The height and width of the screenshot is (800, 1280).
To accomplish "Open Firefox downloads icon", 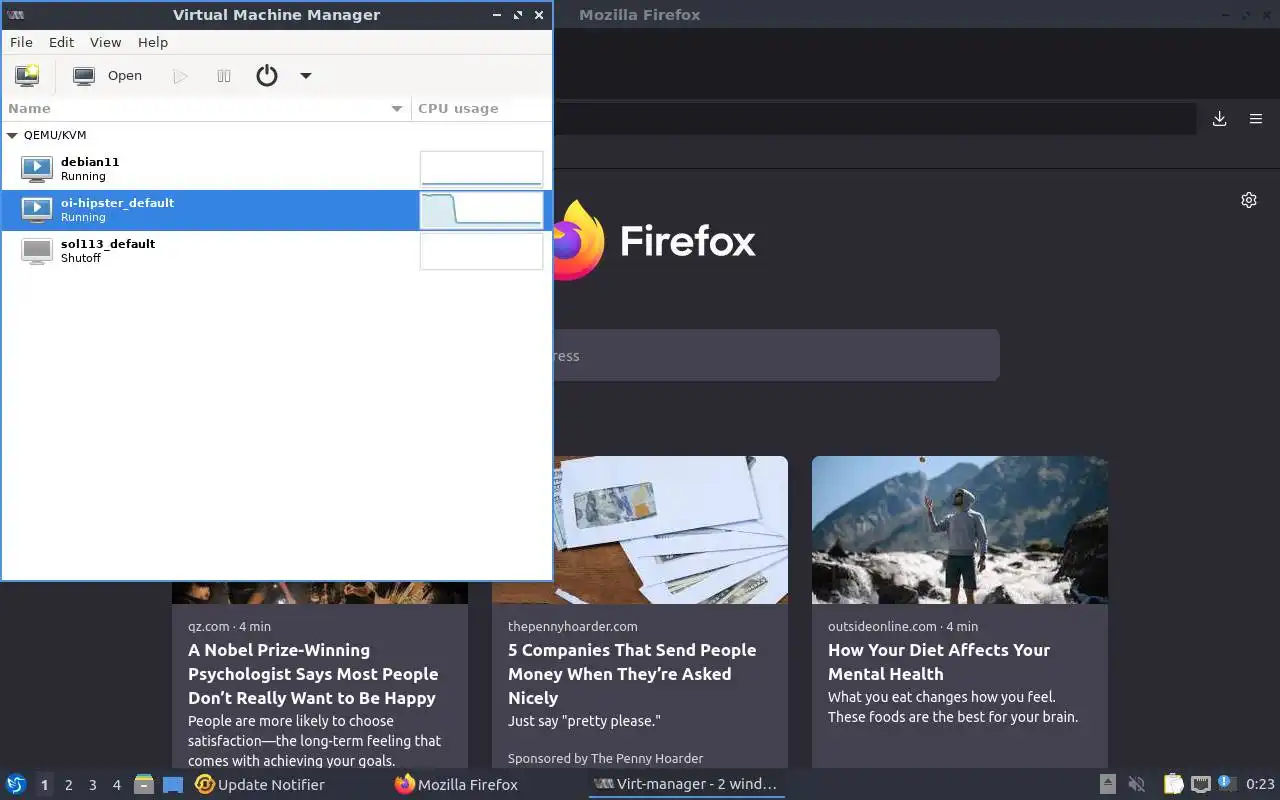I will click(x=1219, y=119).
